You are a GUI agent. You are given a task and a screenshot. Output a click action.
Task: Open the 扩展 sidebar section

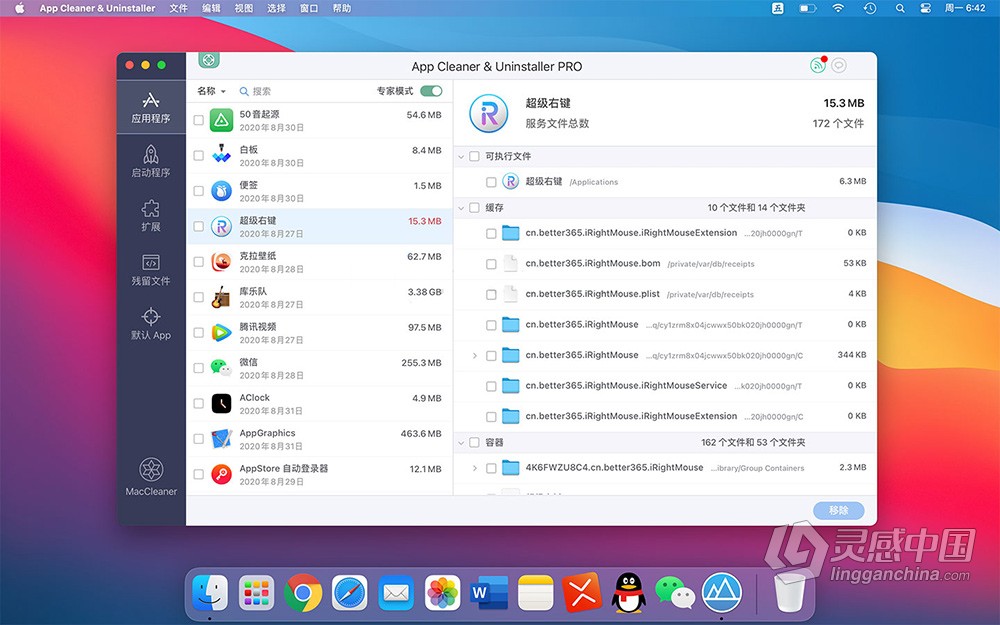151,216
